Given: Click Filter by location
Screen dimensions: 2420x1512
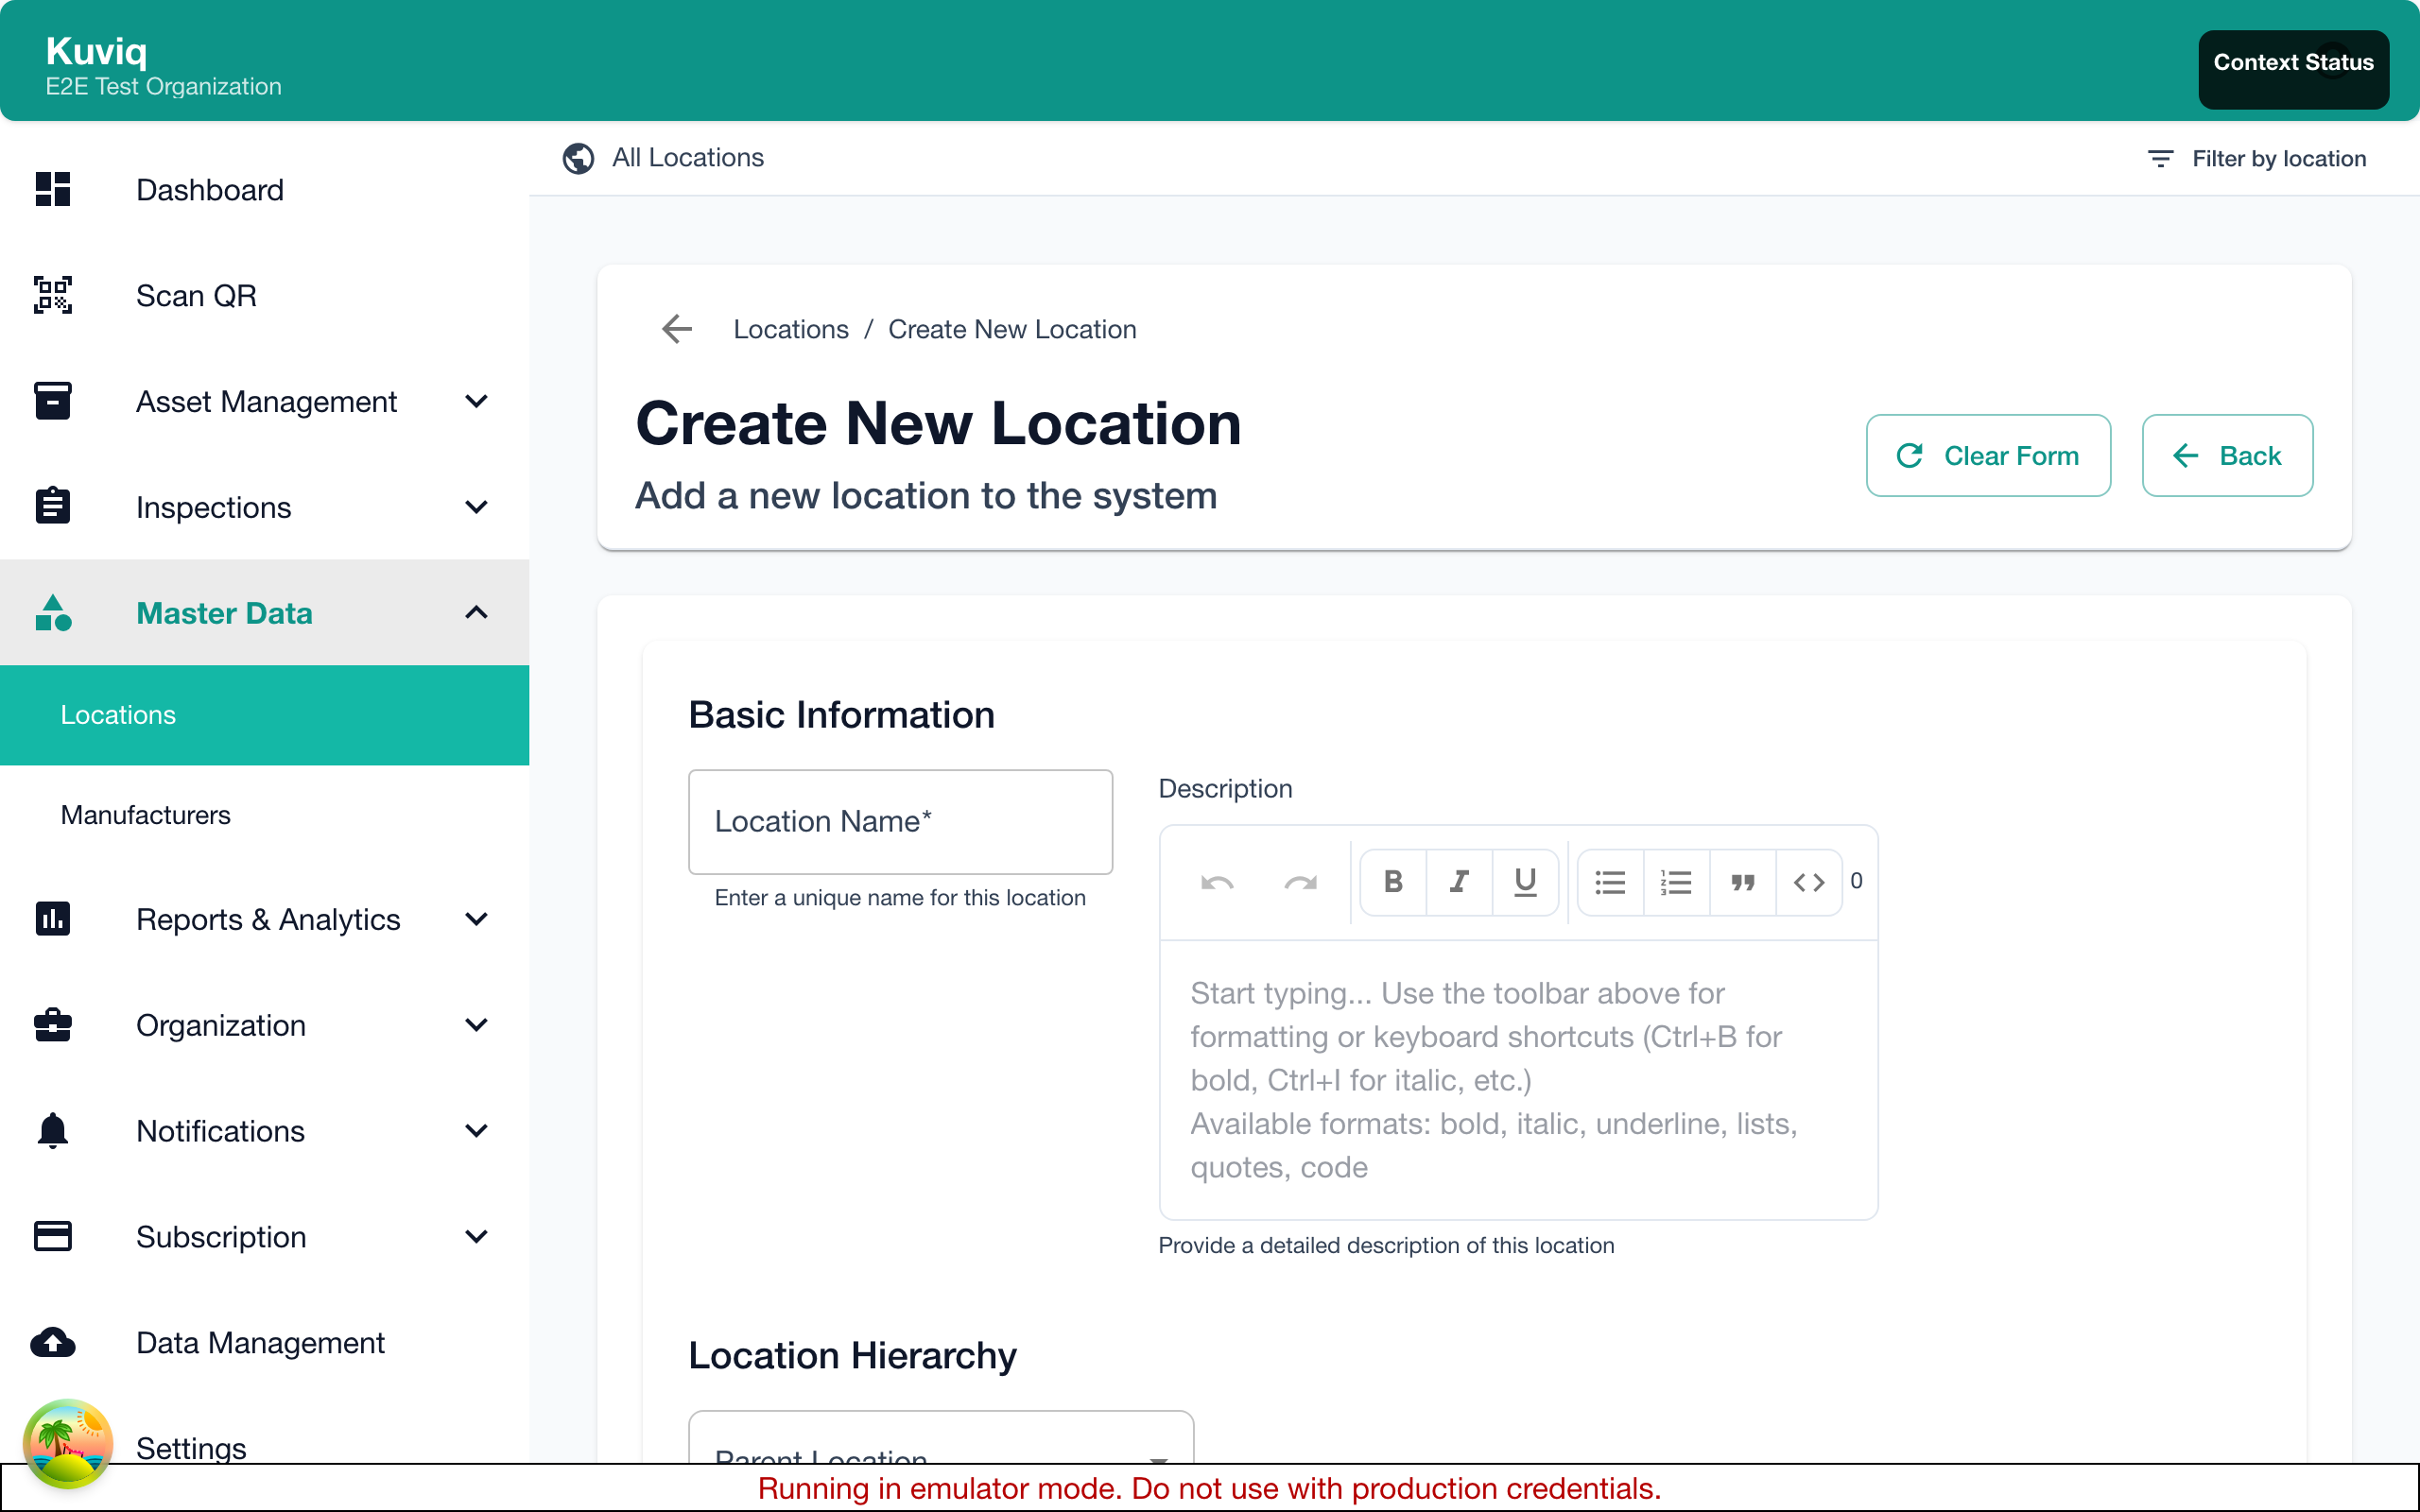Looking at the screenshot, I should click(x=2256, y=159).
